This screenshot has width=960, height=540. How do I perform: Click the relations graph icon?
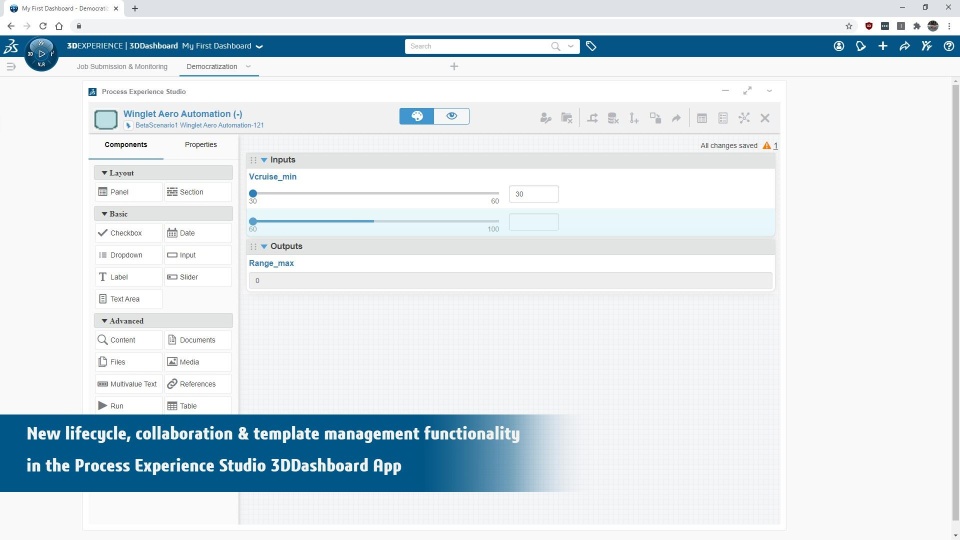click(744, 118)
